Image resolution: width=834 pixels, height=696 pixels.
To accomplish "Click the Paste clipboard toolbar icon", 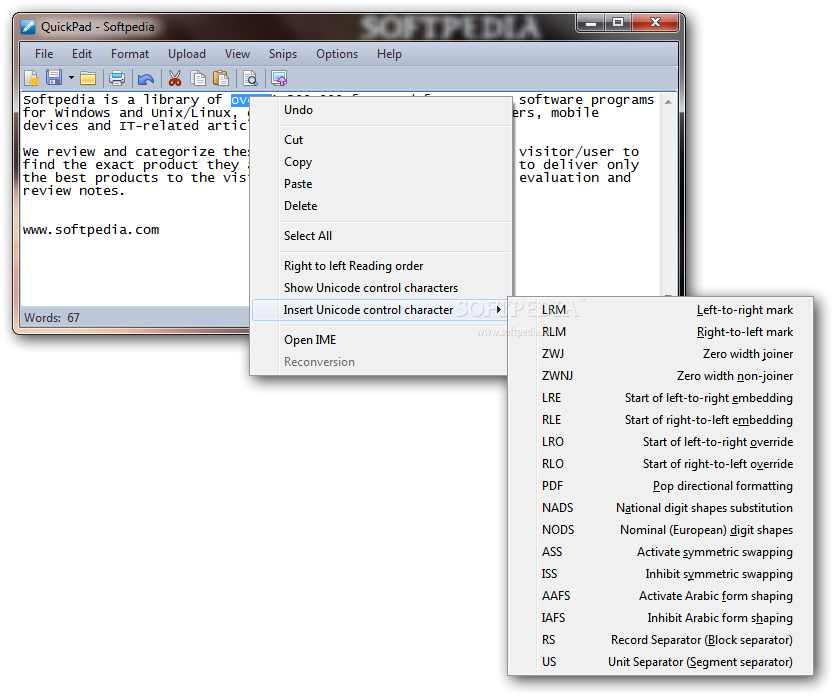I will [x=221, y=79].
